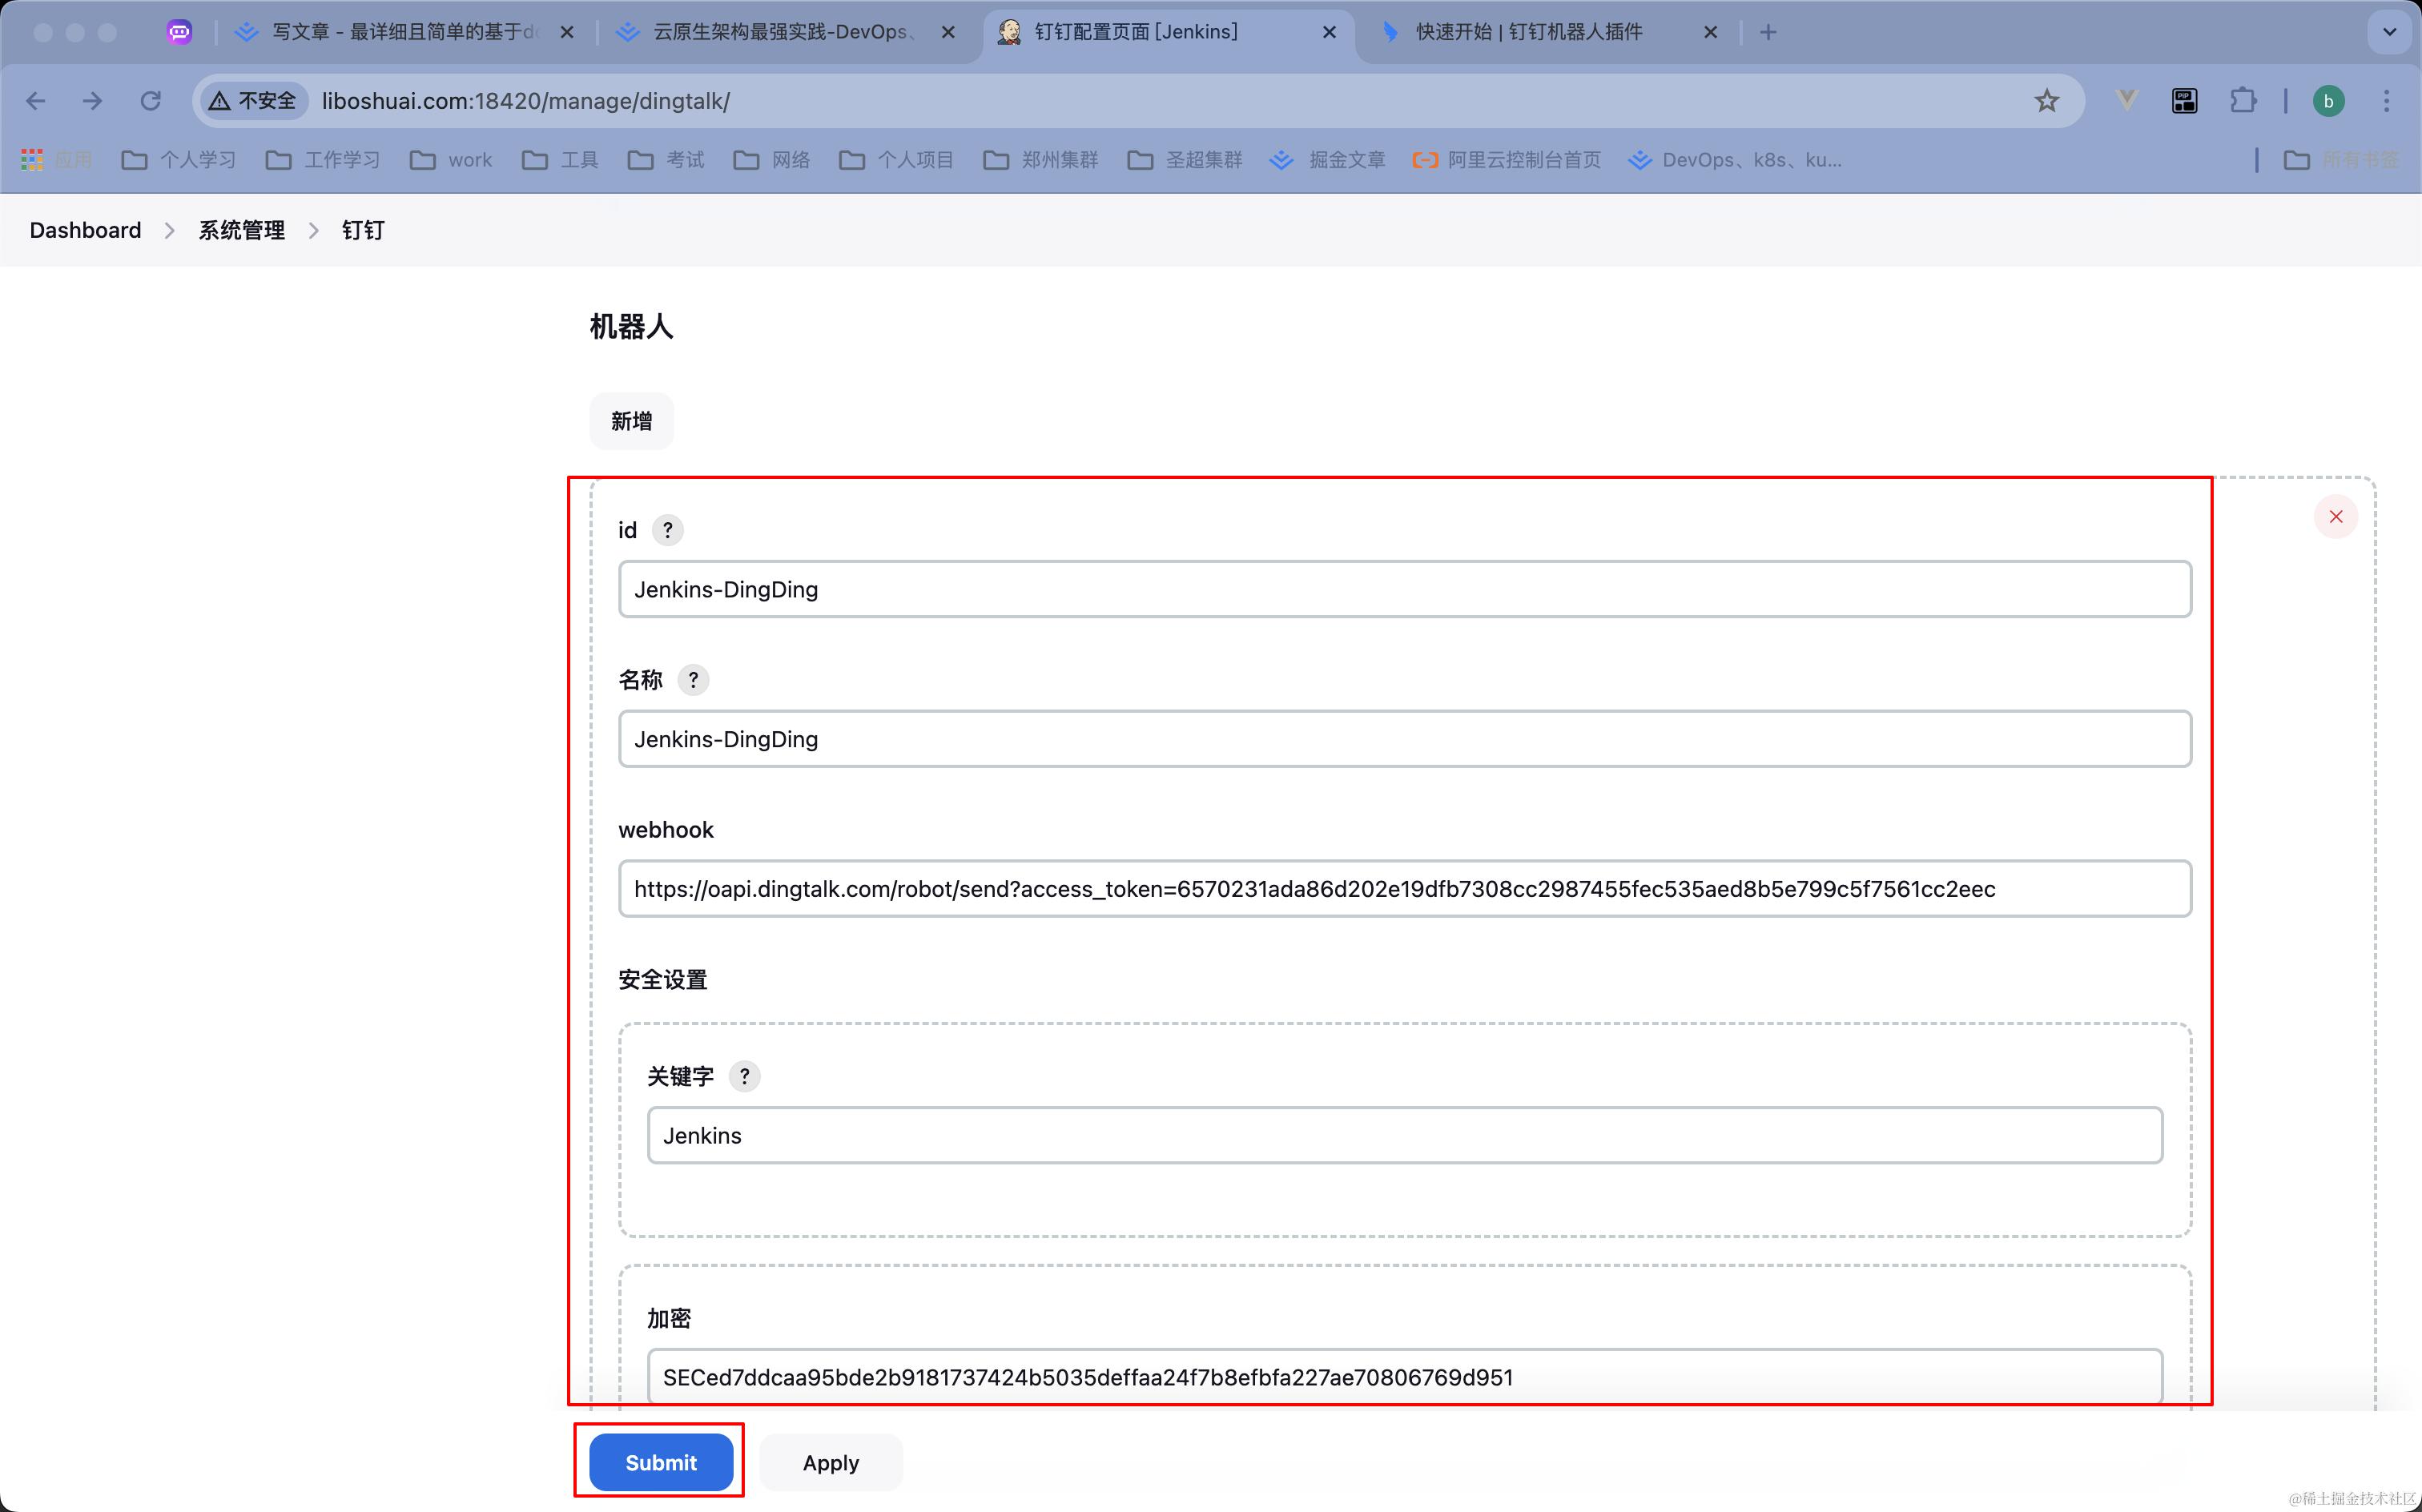The height and width of the screenshot is (1512, 2422).
Task: Go to 系统管理 breadcrumb
Action: click(x=241, y=230)
